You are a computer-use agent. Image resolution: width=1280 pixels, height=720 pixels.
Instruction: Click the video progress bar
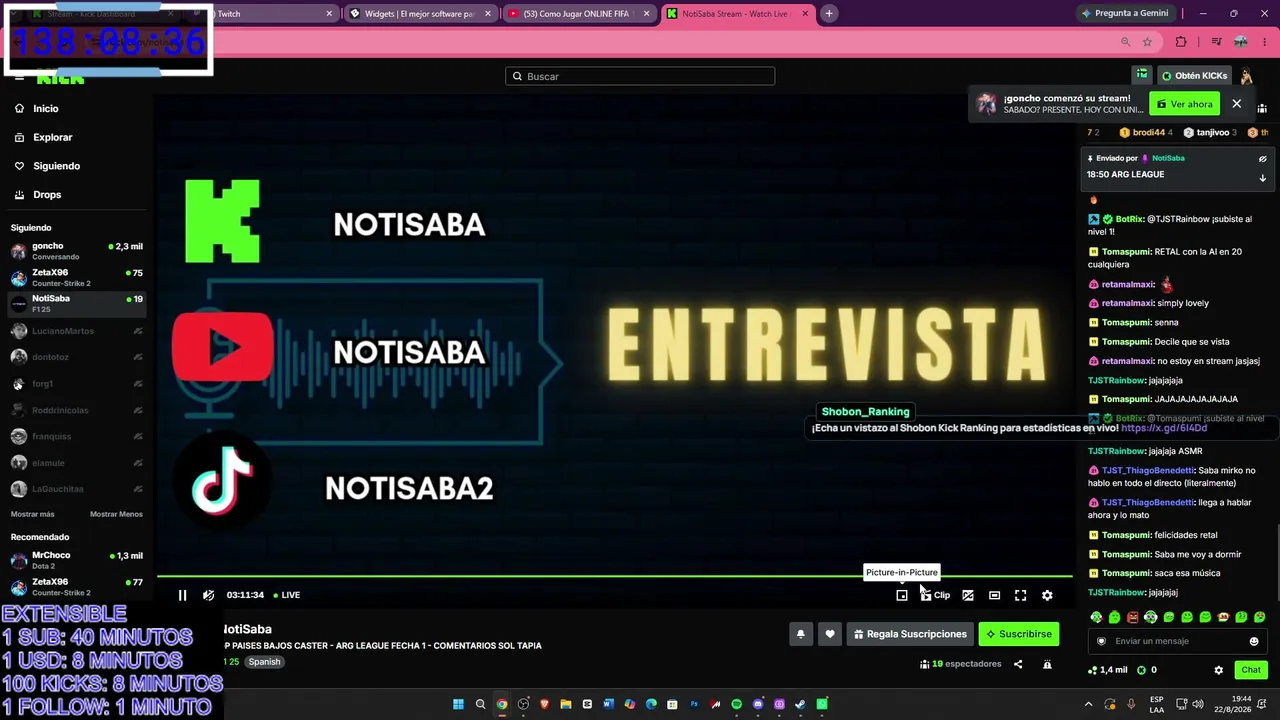tap(614, 576)
